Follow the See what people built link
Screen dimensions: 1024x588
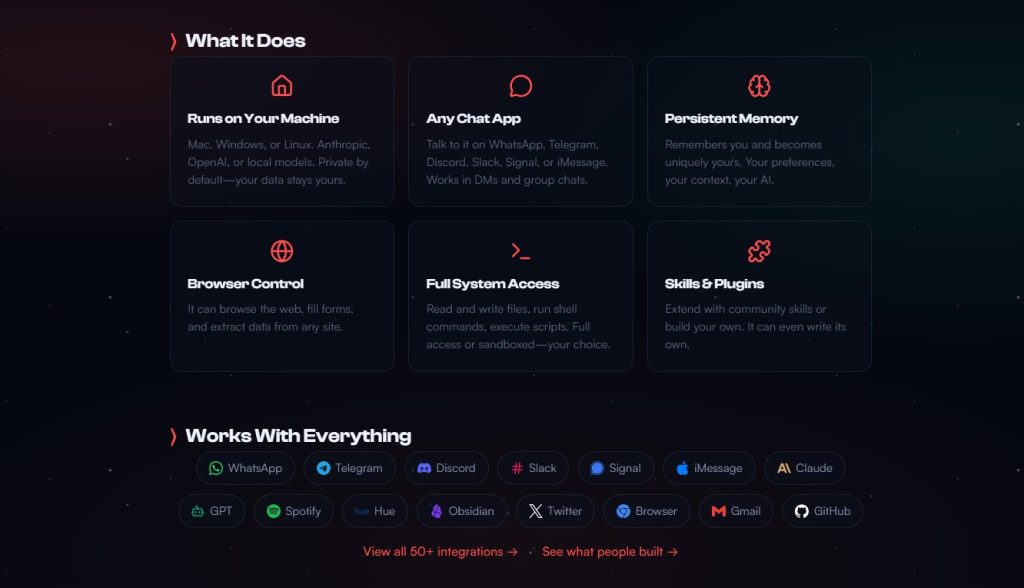(610, 552)
